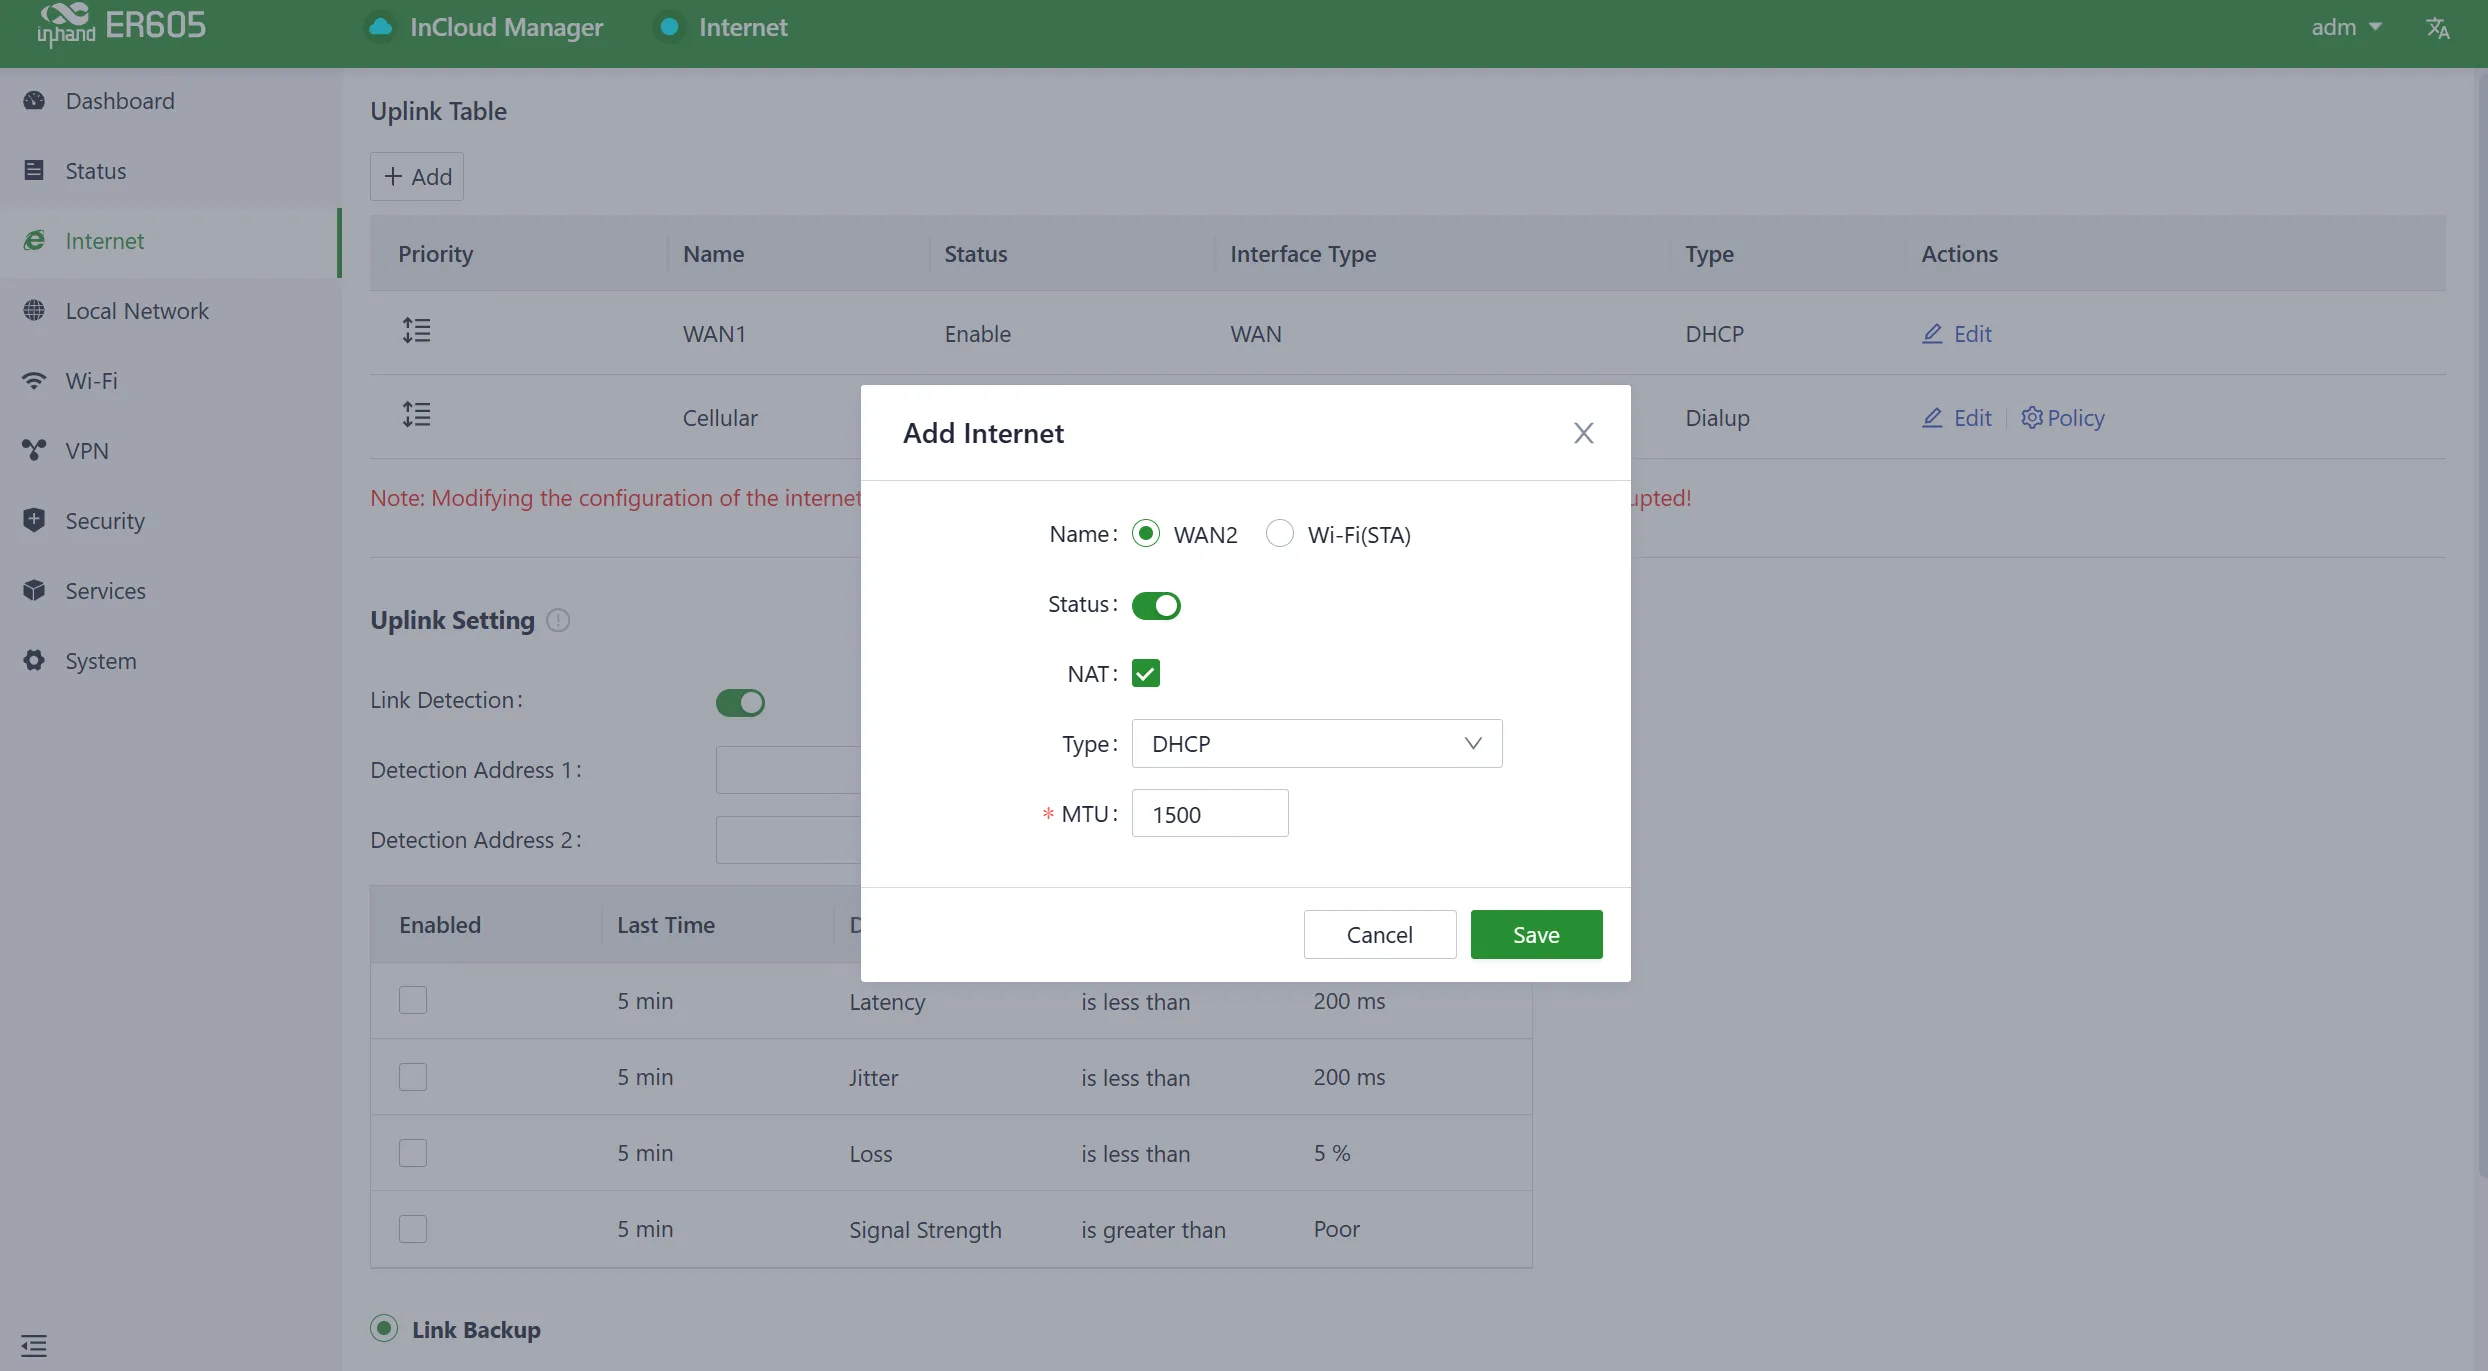Enable the Jitter policy checkbox

coord(413,1077)
